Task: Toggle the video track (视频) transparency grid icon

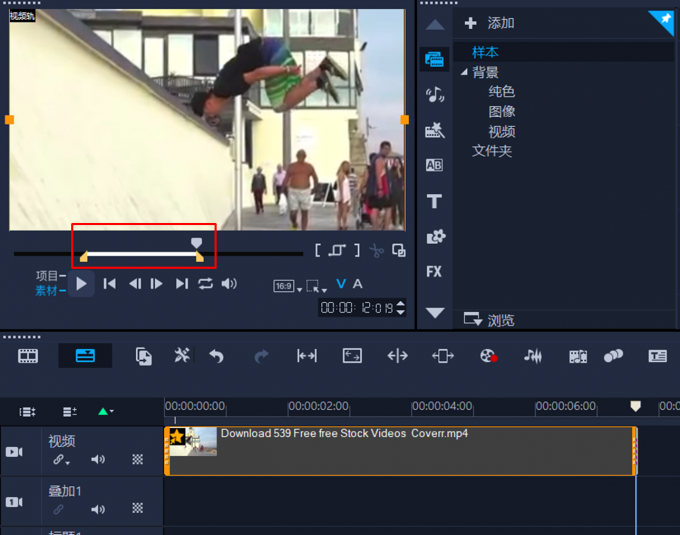Action: click(137, 460)
